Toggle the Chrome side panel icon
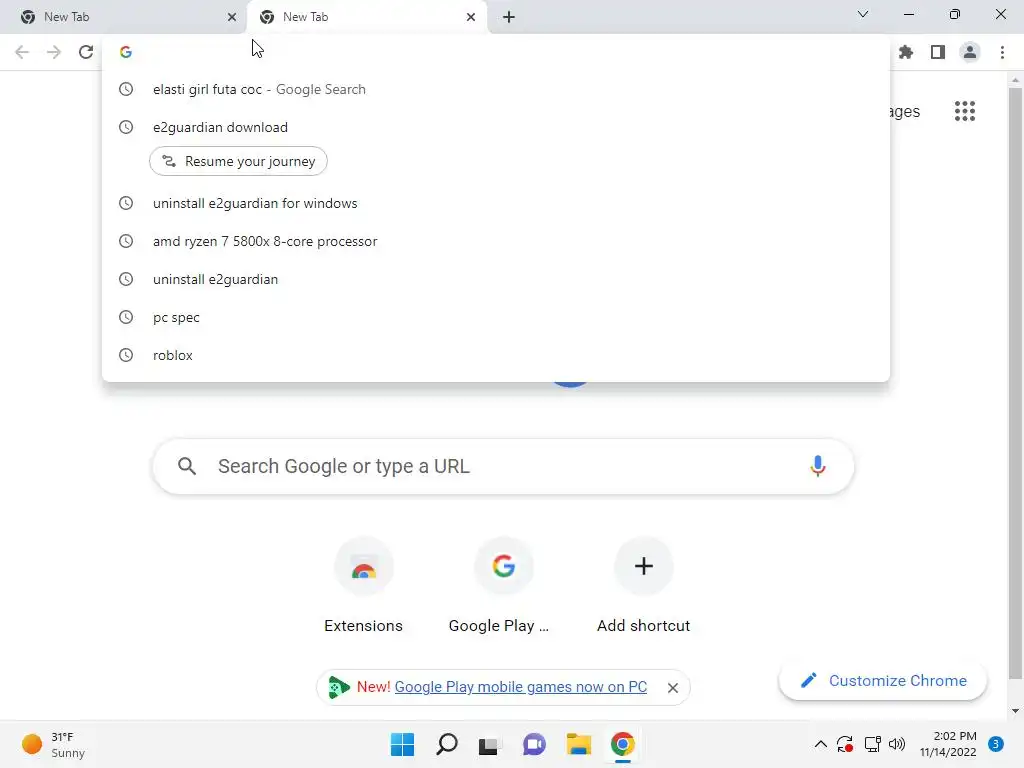This screenshot has height=768, width=1024. pos(938,52)
